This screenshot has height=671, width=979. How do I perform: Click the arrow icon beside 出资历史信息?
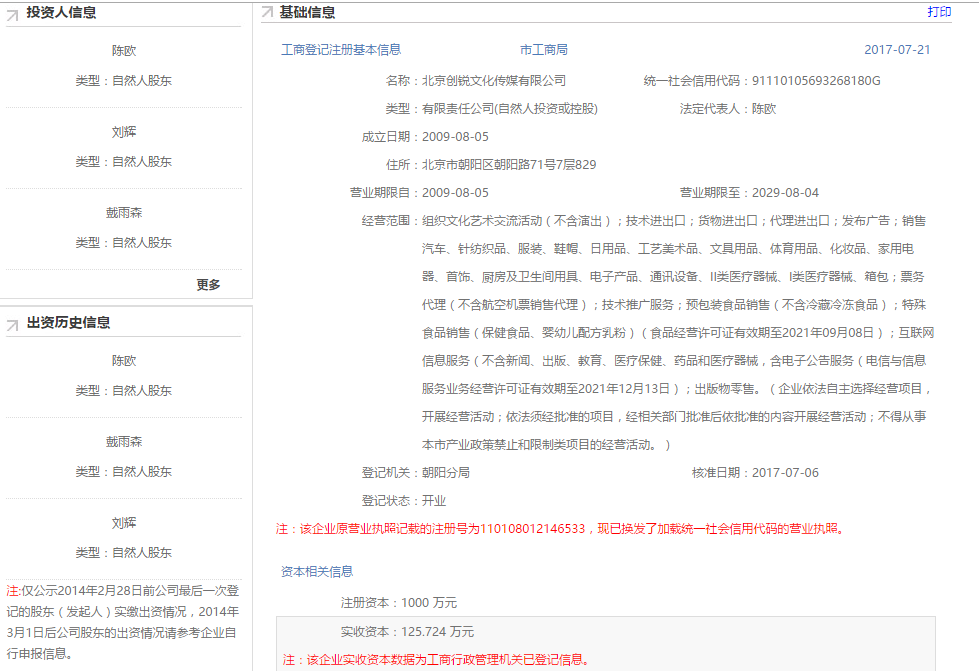click(x=12, y=325)
